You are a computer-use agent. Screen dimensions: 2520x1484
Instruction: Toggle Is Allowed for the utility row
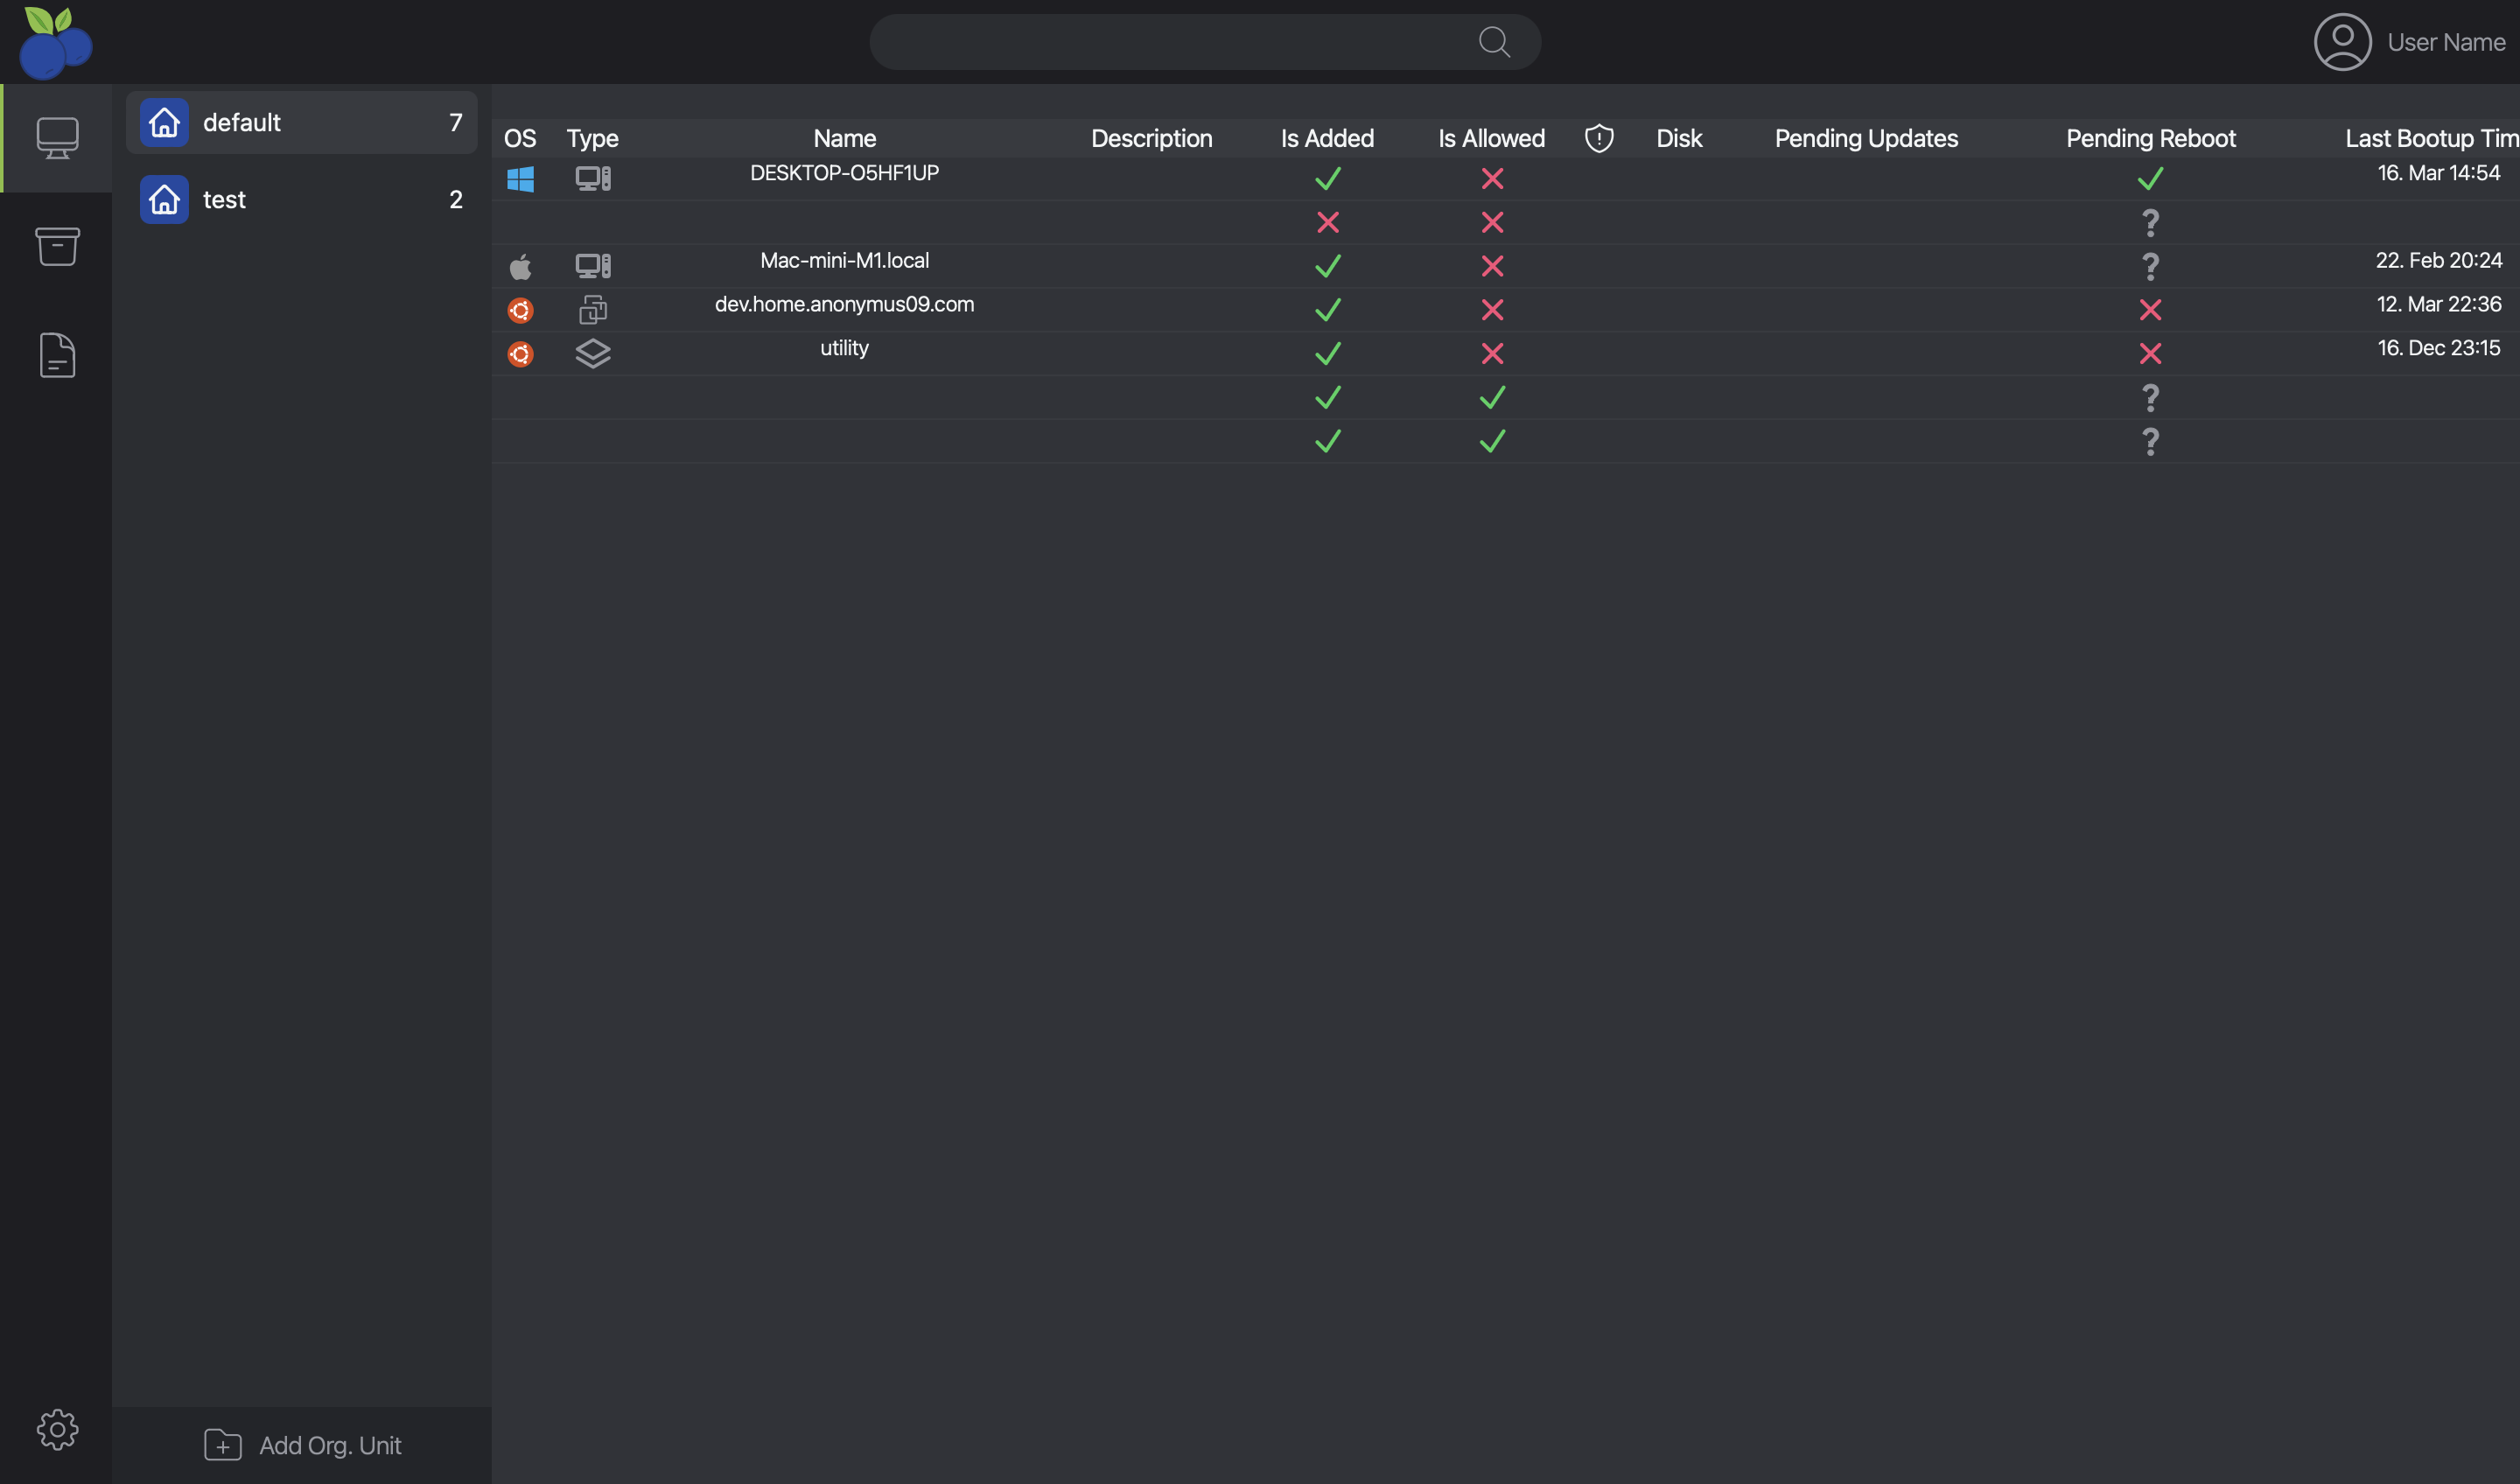(1492, 353)
